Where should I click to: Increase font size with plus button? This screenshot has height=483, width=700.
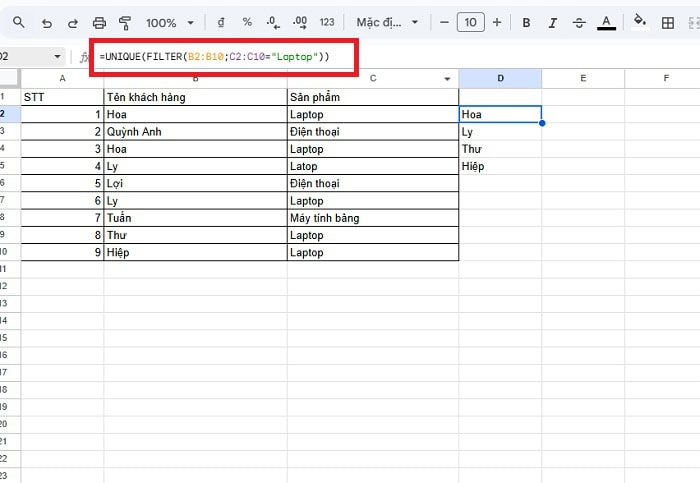[x=497, y=22]
